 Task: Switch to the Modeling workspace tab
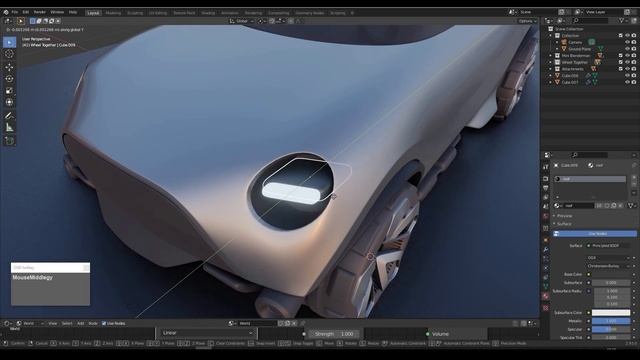pos(113,13)
